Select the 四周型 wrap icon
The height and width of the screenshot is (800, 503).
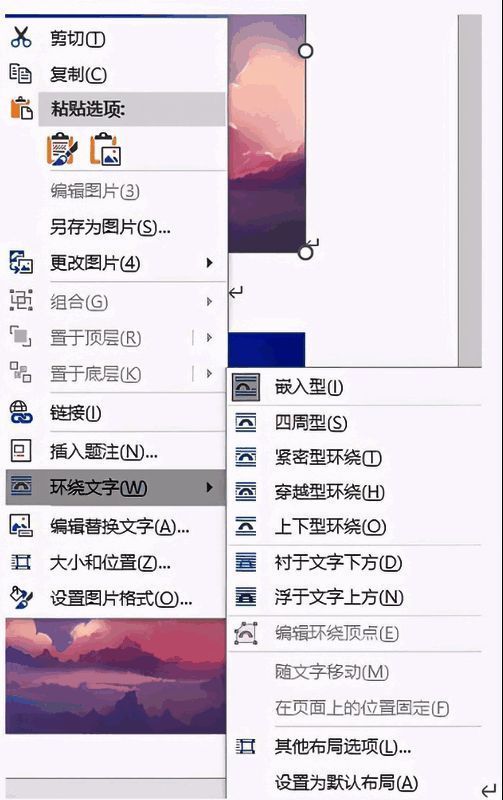(245, 422)
